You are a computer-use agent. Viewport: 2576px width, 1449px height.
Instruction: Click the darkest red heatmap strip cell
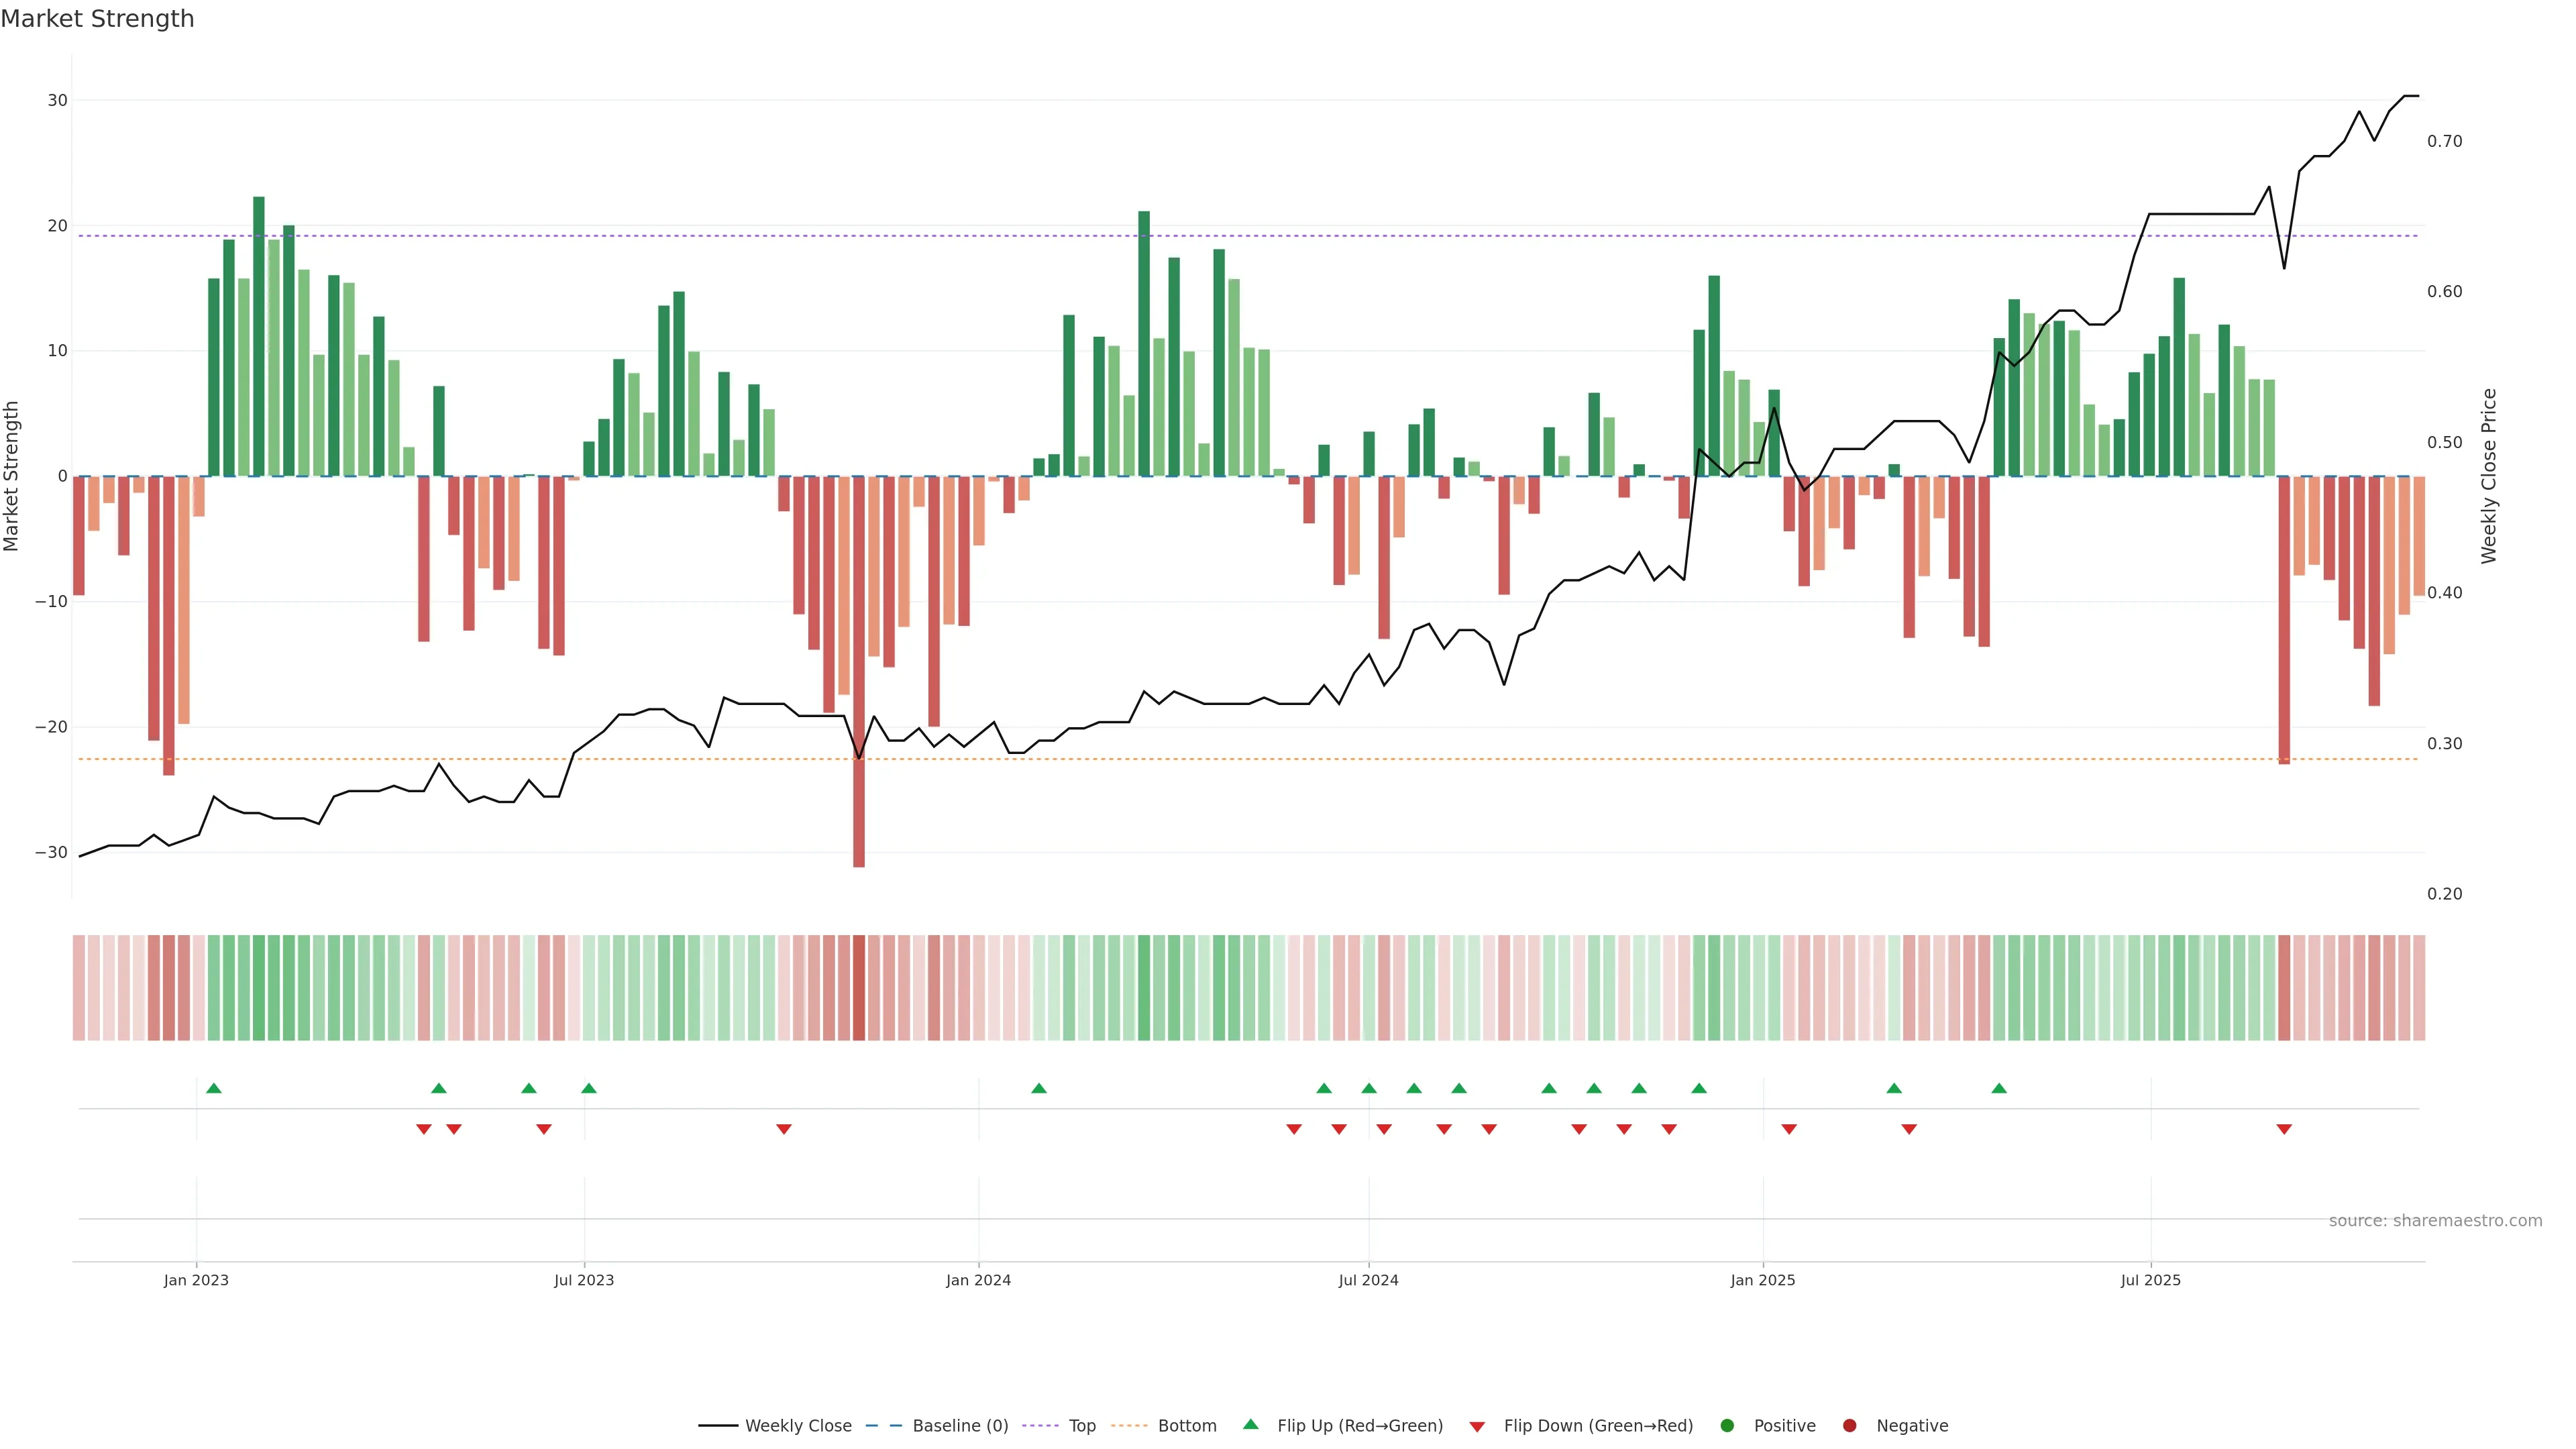point(859,988)
